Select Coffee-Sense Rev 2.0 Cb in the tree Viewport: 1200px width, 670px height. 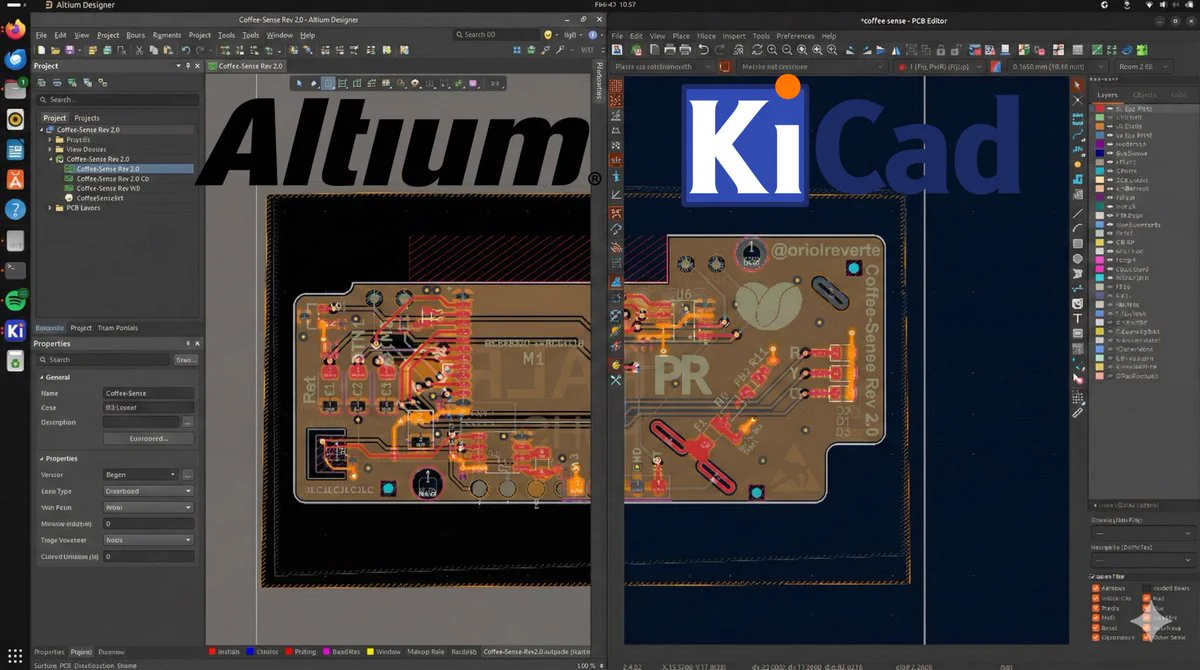pos(113,179)
